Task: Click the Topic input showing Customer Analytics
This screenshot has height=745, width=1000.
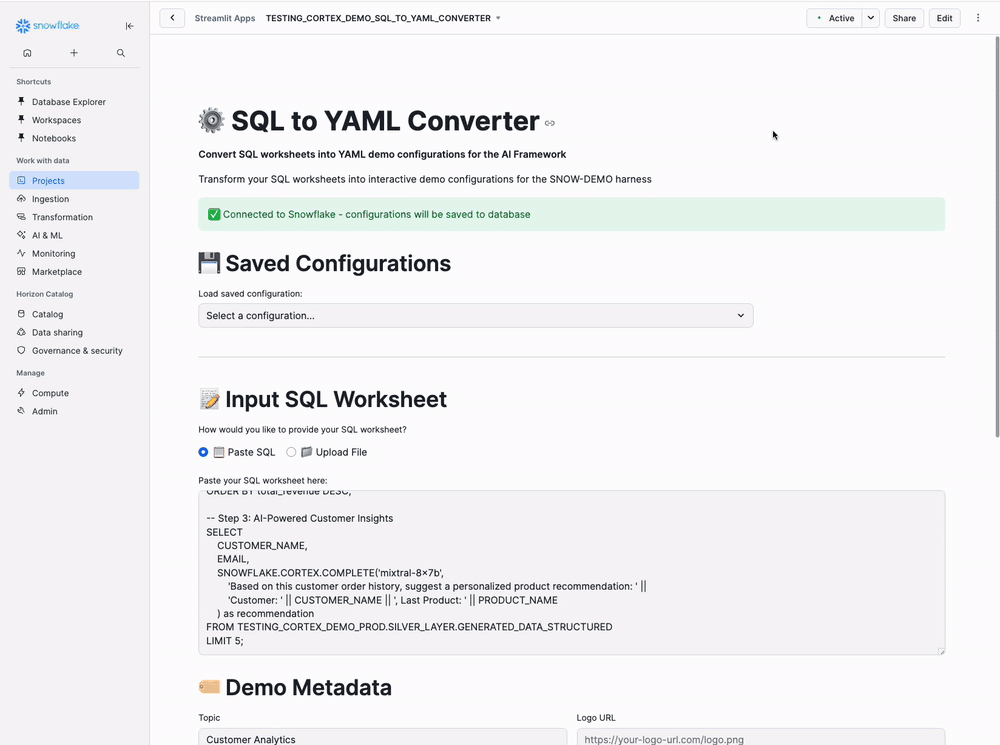Action: (x=382, y=739)
